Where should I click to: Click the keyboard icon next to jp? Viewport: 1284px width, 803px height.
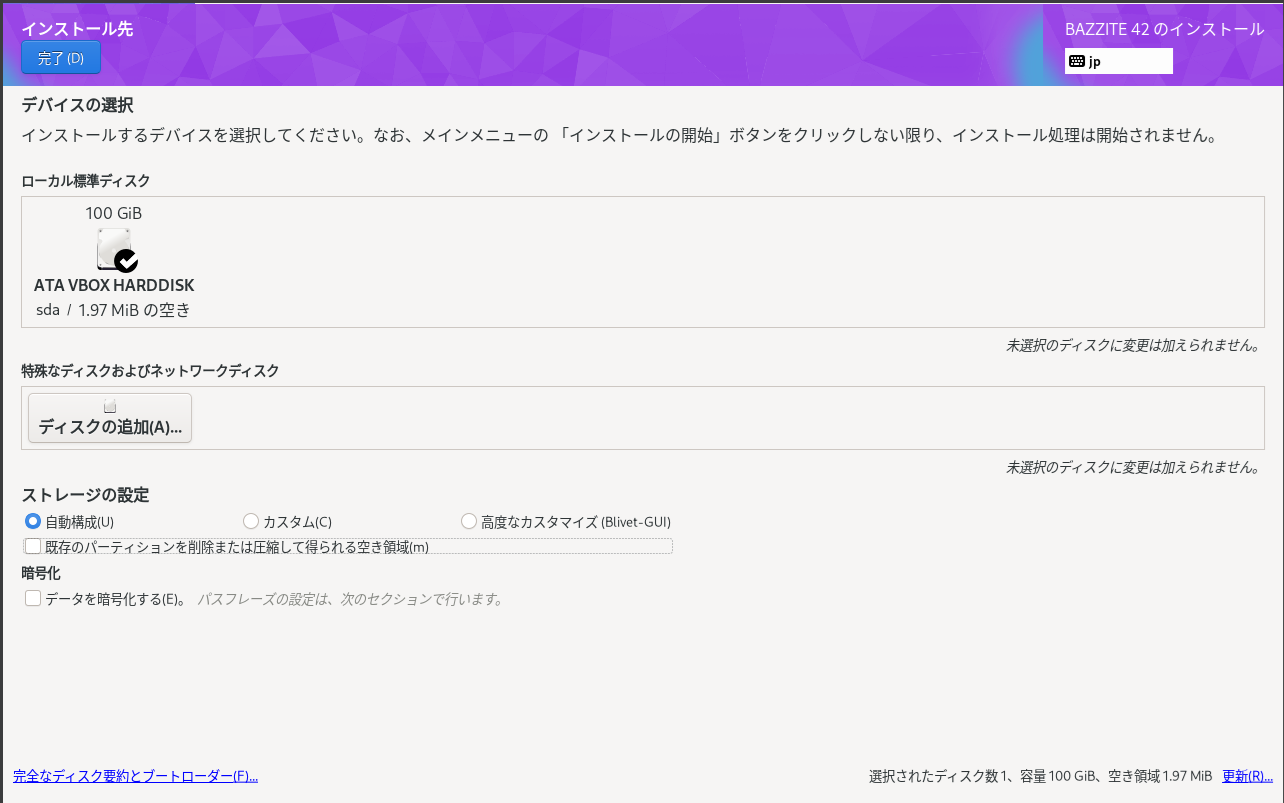click(x=1077, y=61)
